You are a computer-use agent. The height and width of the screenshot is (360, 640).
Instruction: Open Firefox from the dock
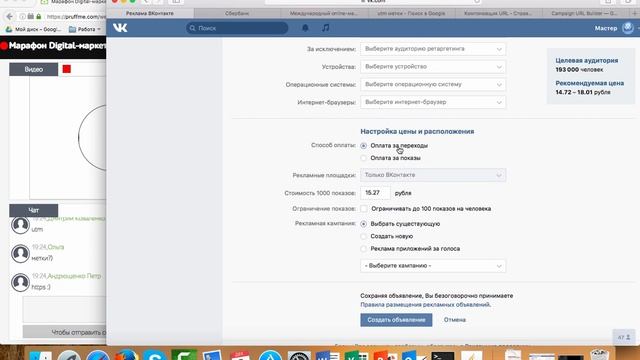[x=127, y=355]
